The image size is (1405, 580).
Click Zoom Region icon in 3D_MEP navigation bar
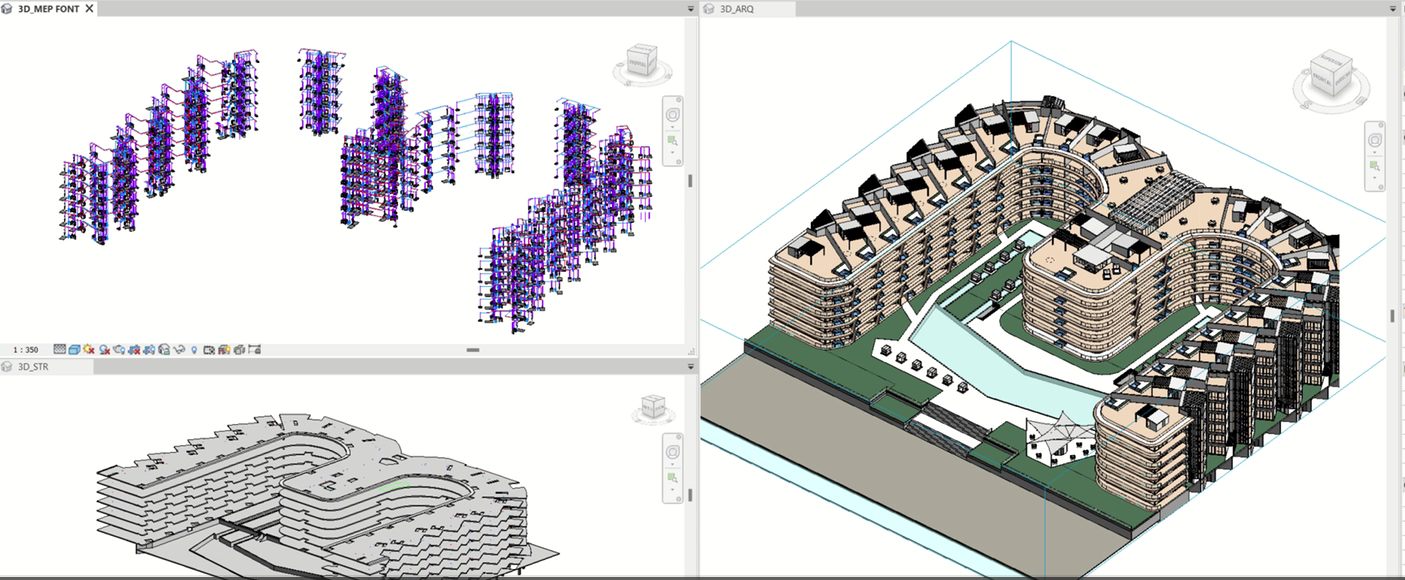[673, 141]
